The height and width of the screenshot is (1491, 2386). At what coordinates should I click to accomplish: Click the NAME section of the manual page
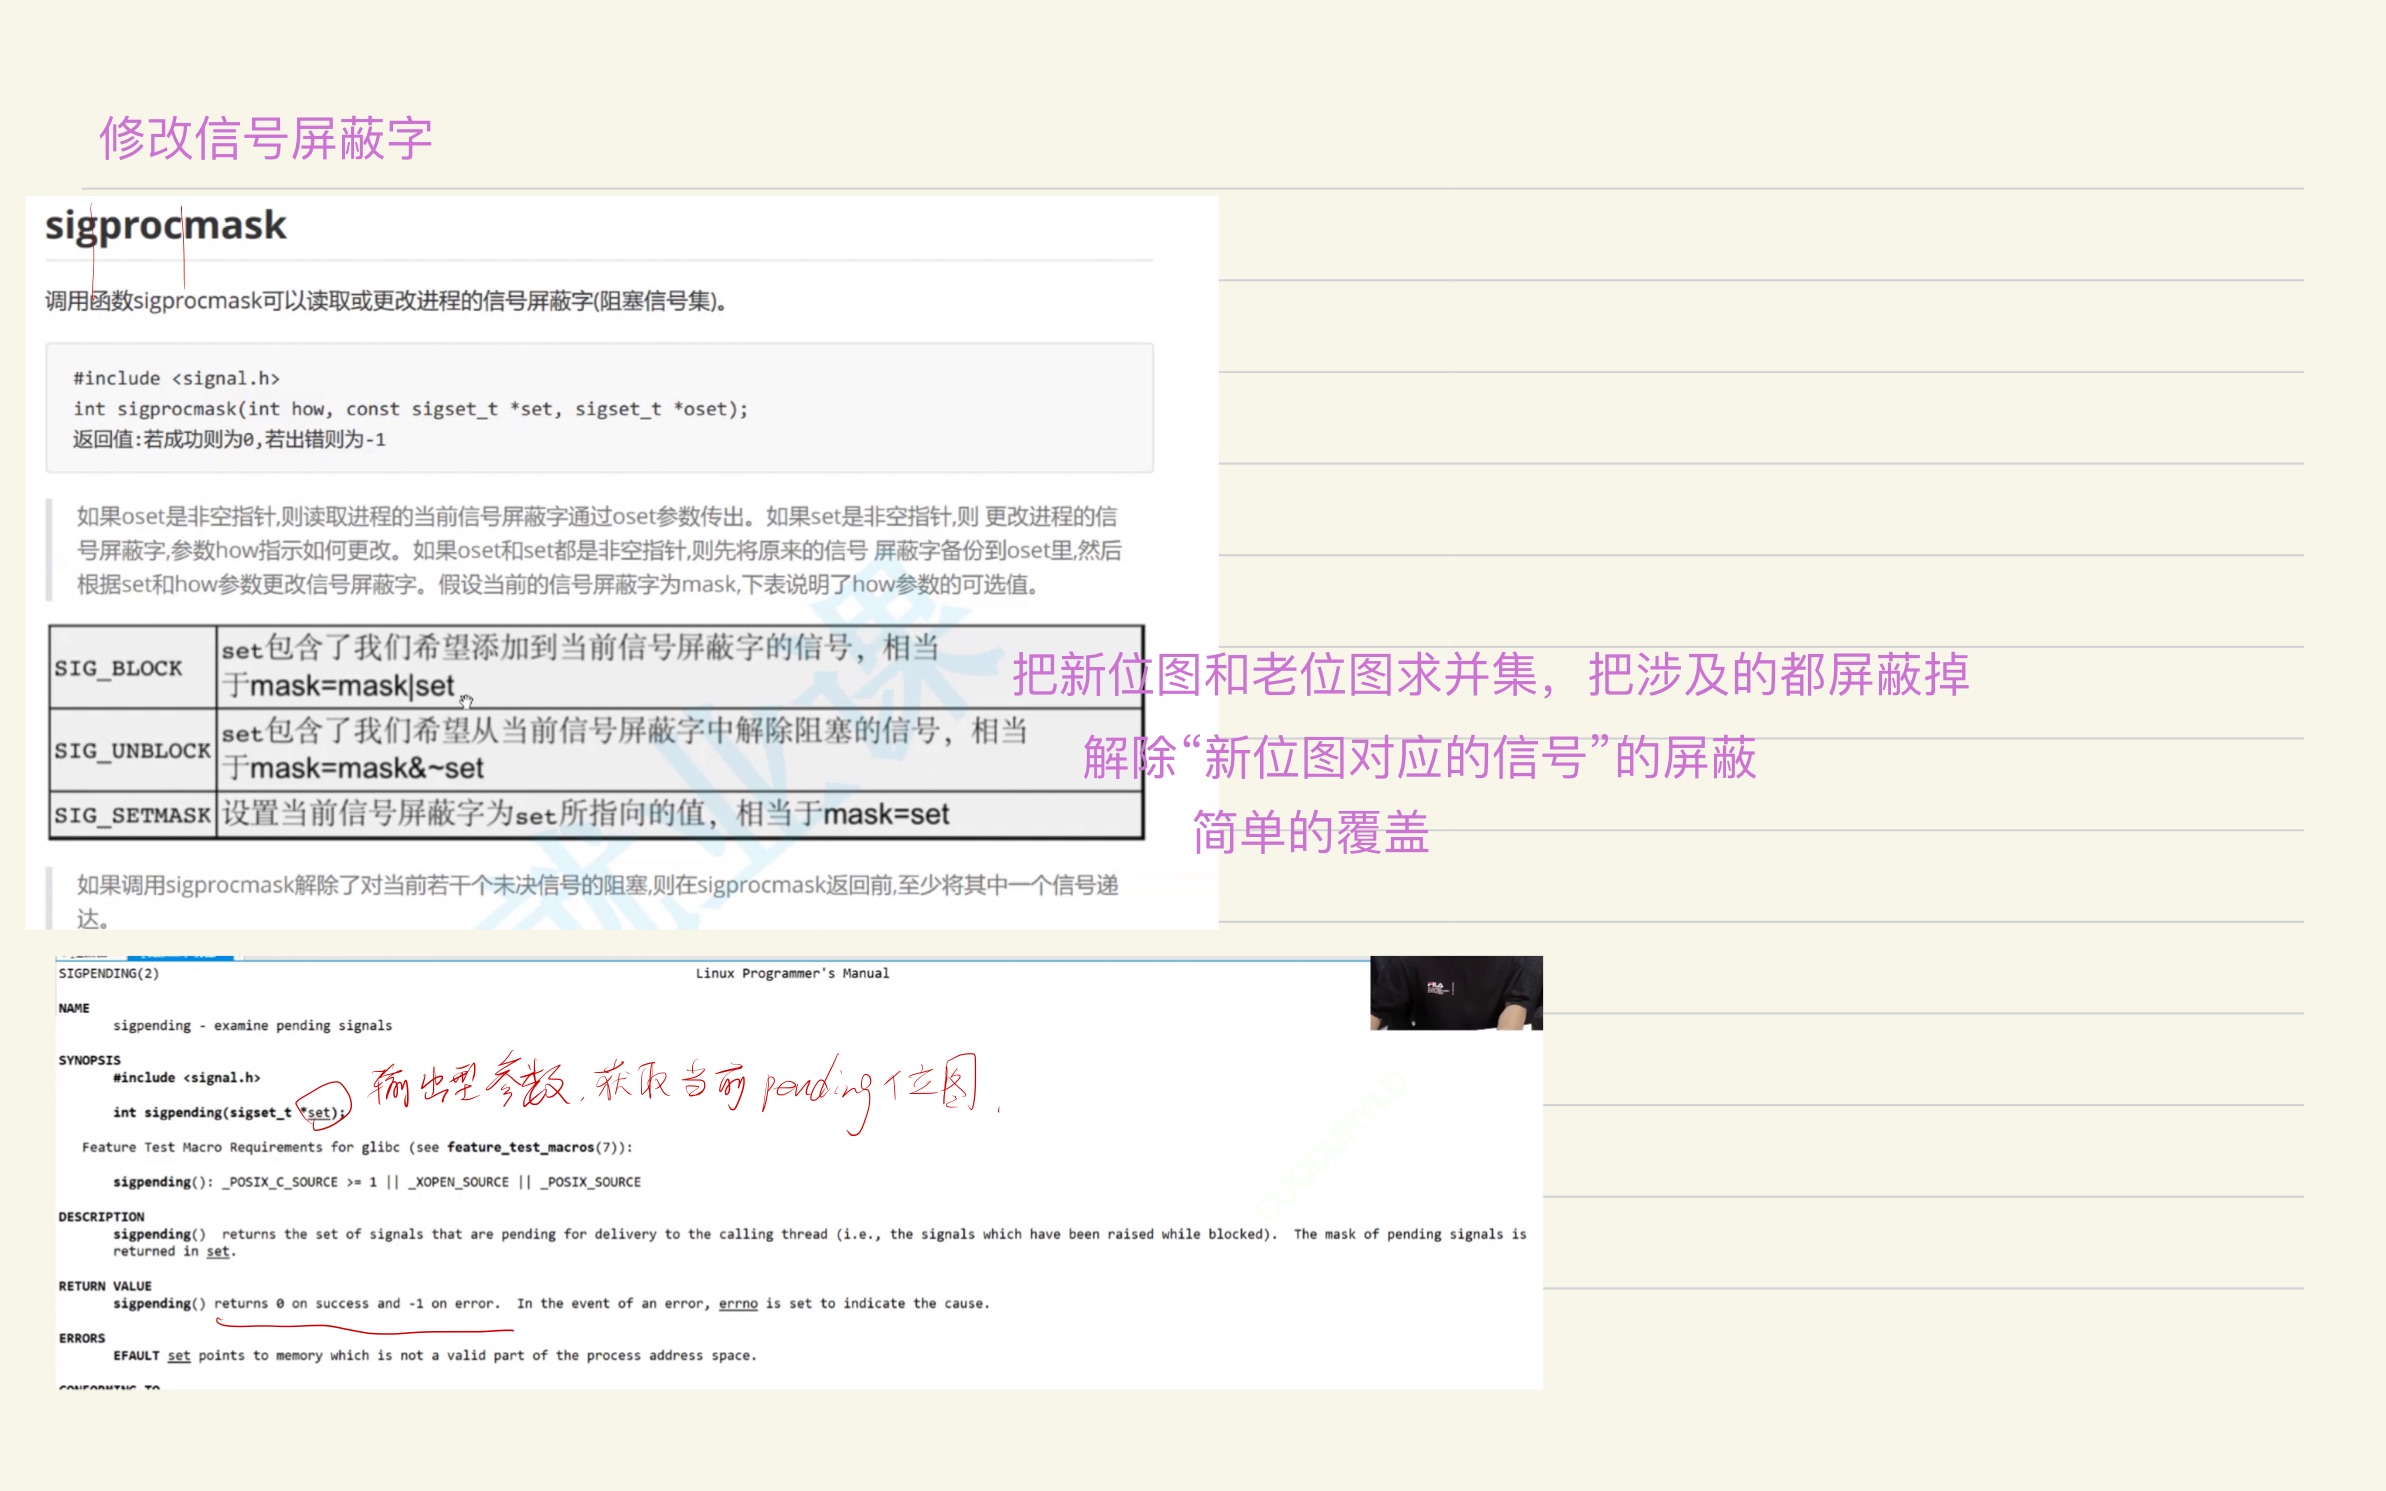[x=72, y=1008]
